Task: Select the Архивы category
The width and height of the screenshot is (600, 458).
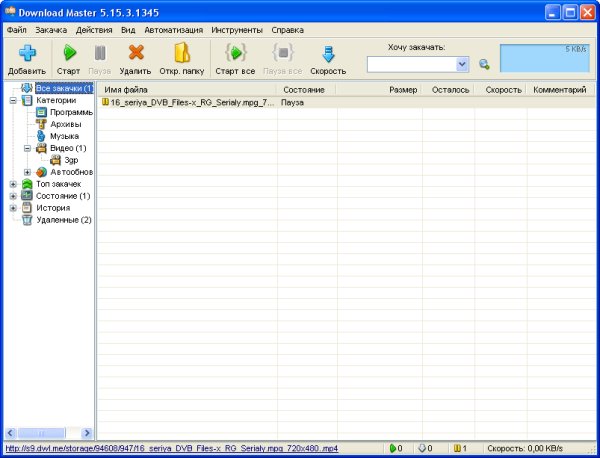Action: (65, 124)
